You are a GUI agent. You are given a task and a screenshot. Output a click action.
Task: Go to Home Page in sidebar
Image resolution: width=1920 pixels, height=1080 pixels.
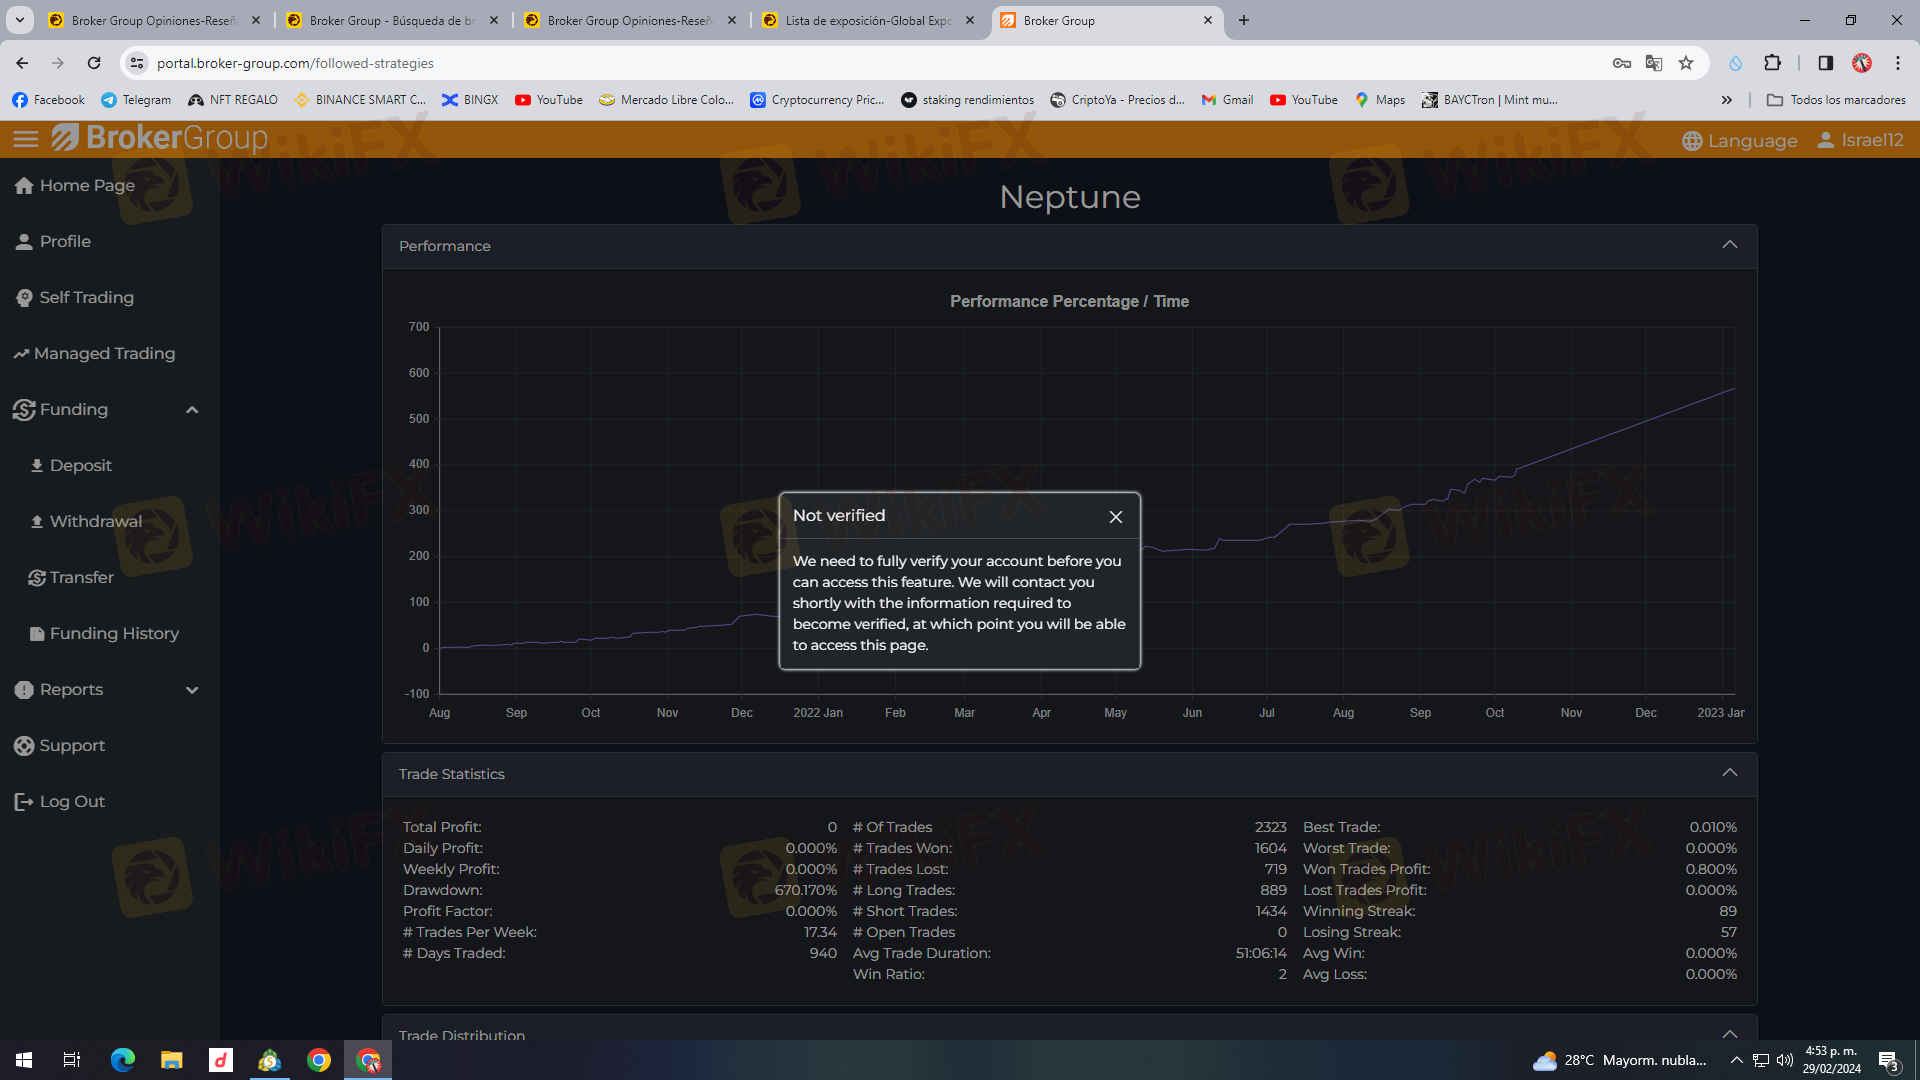coord(86,185)
